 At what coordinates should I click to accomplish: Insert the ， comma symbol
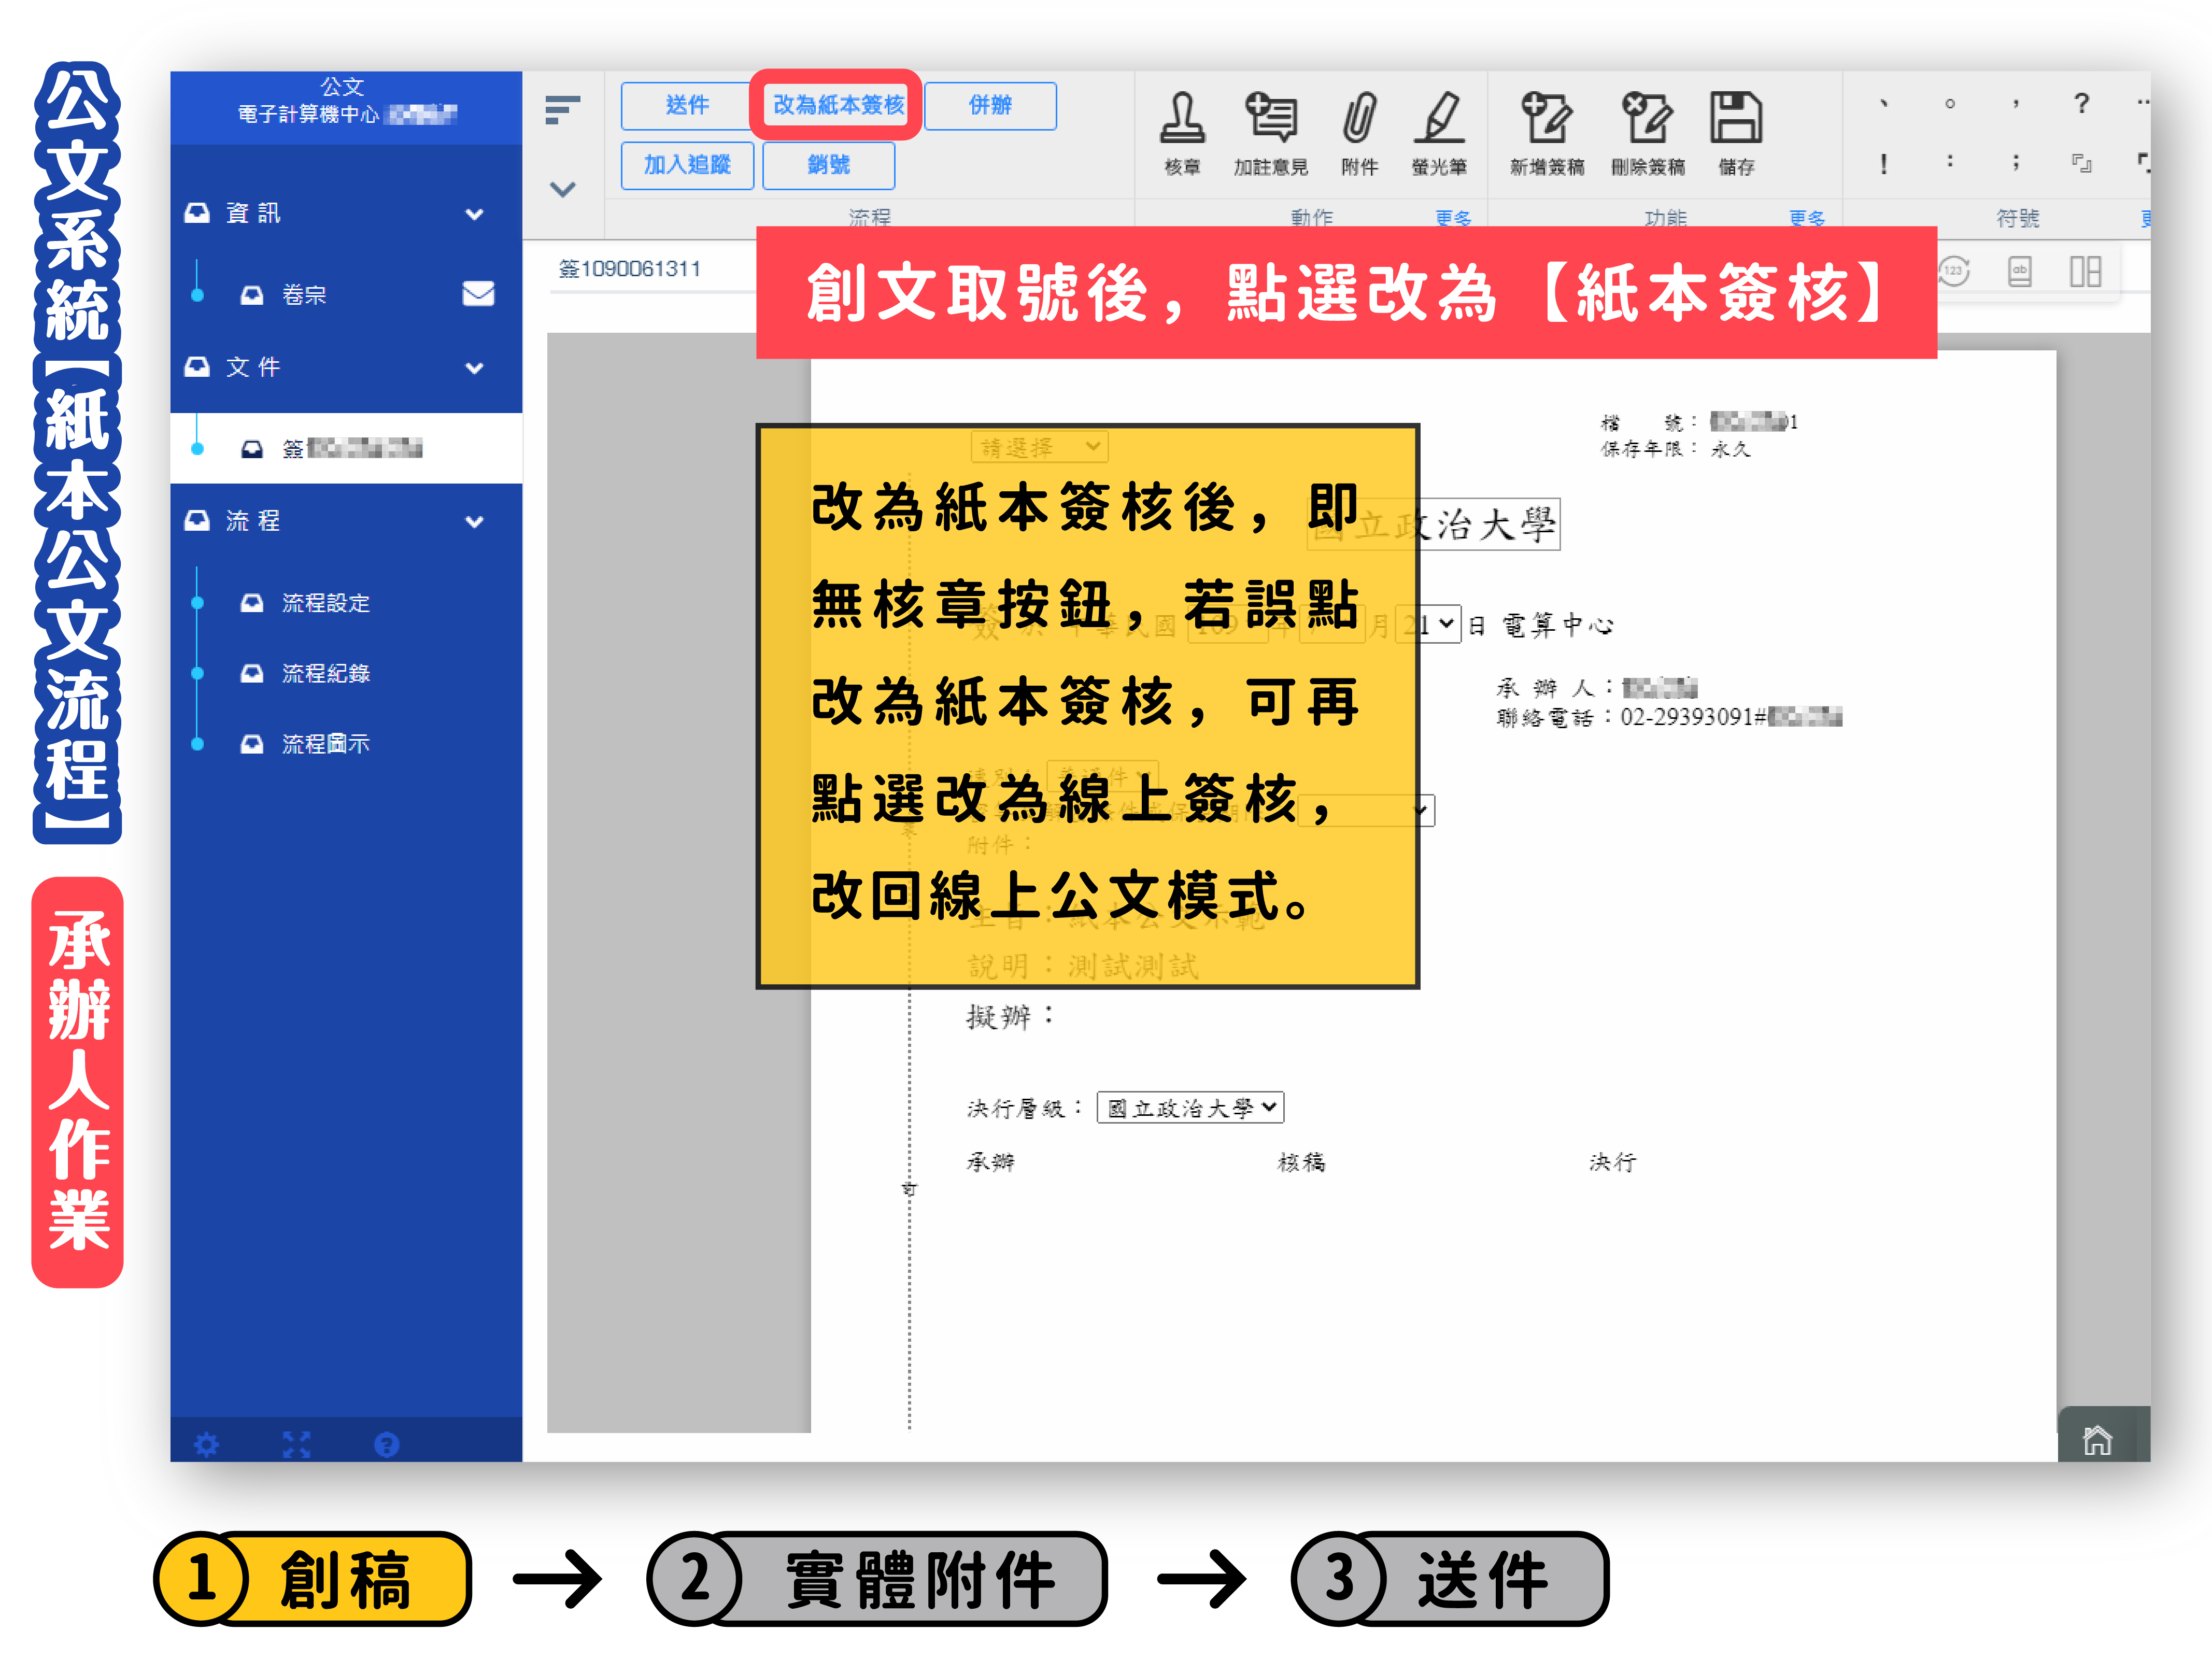[2016, 103]
